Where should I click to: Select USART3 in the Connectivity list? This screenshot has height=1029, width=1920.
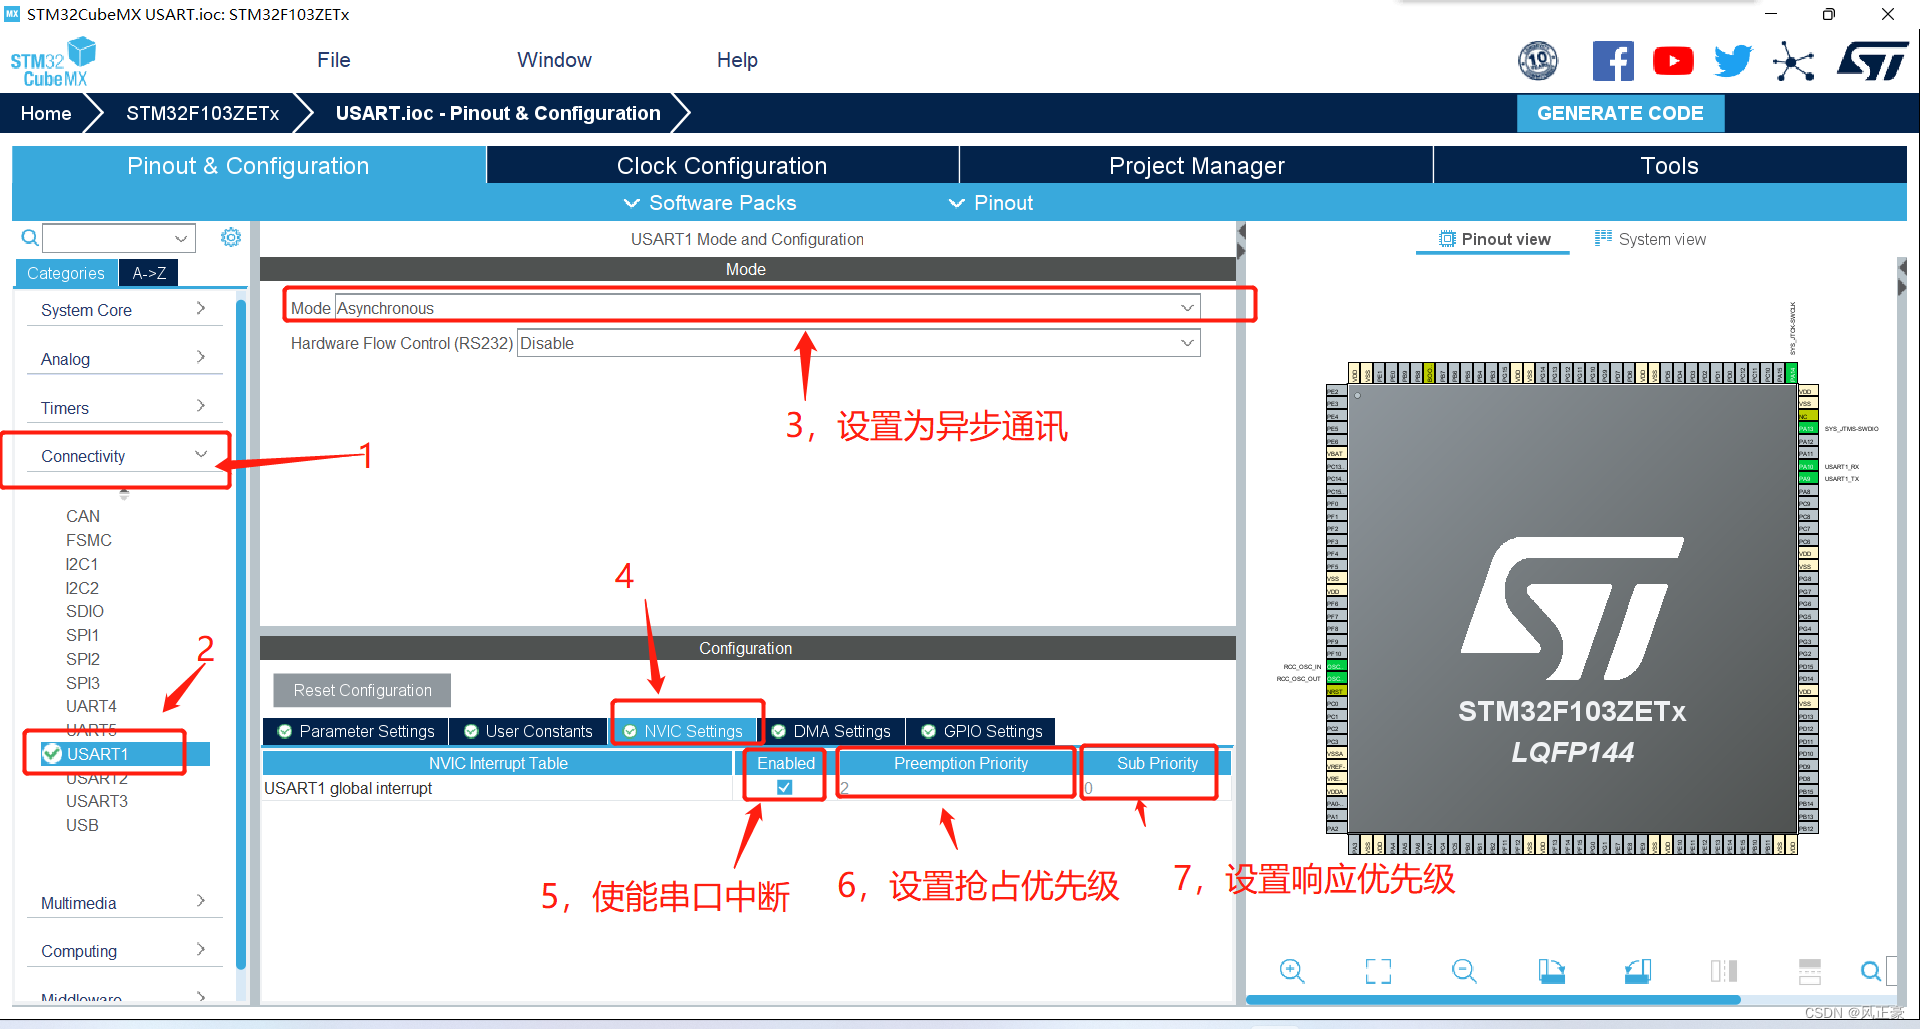(97, 801)
